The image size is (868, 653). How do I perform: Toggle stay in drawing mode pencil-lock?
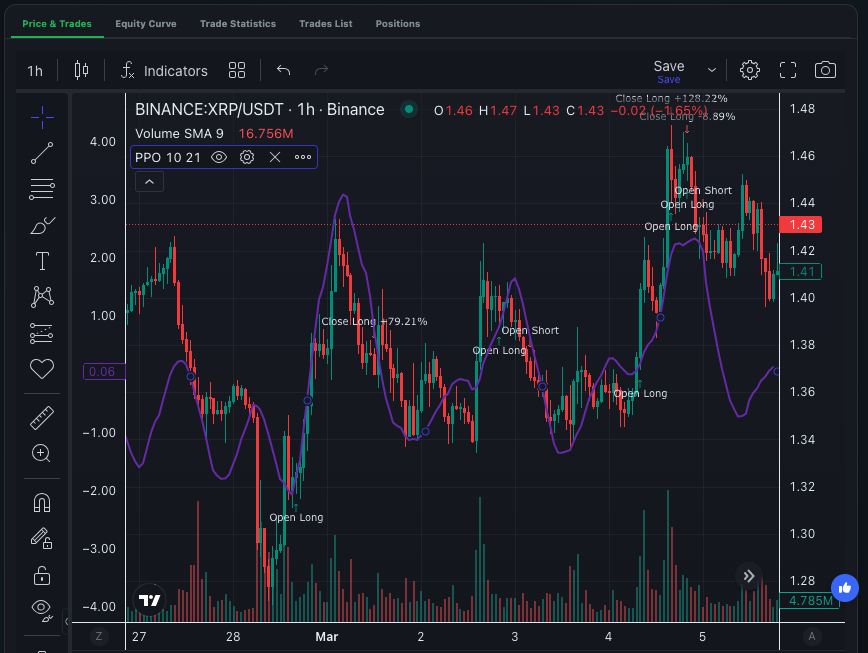(42, 538)
